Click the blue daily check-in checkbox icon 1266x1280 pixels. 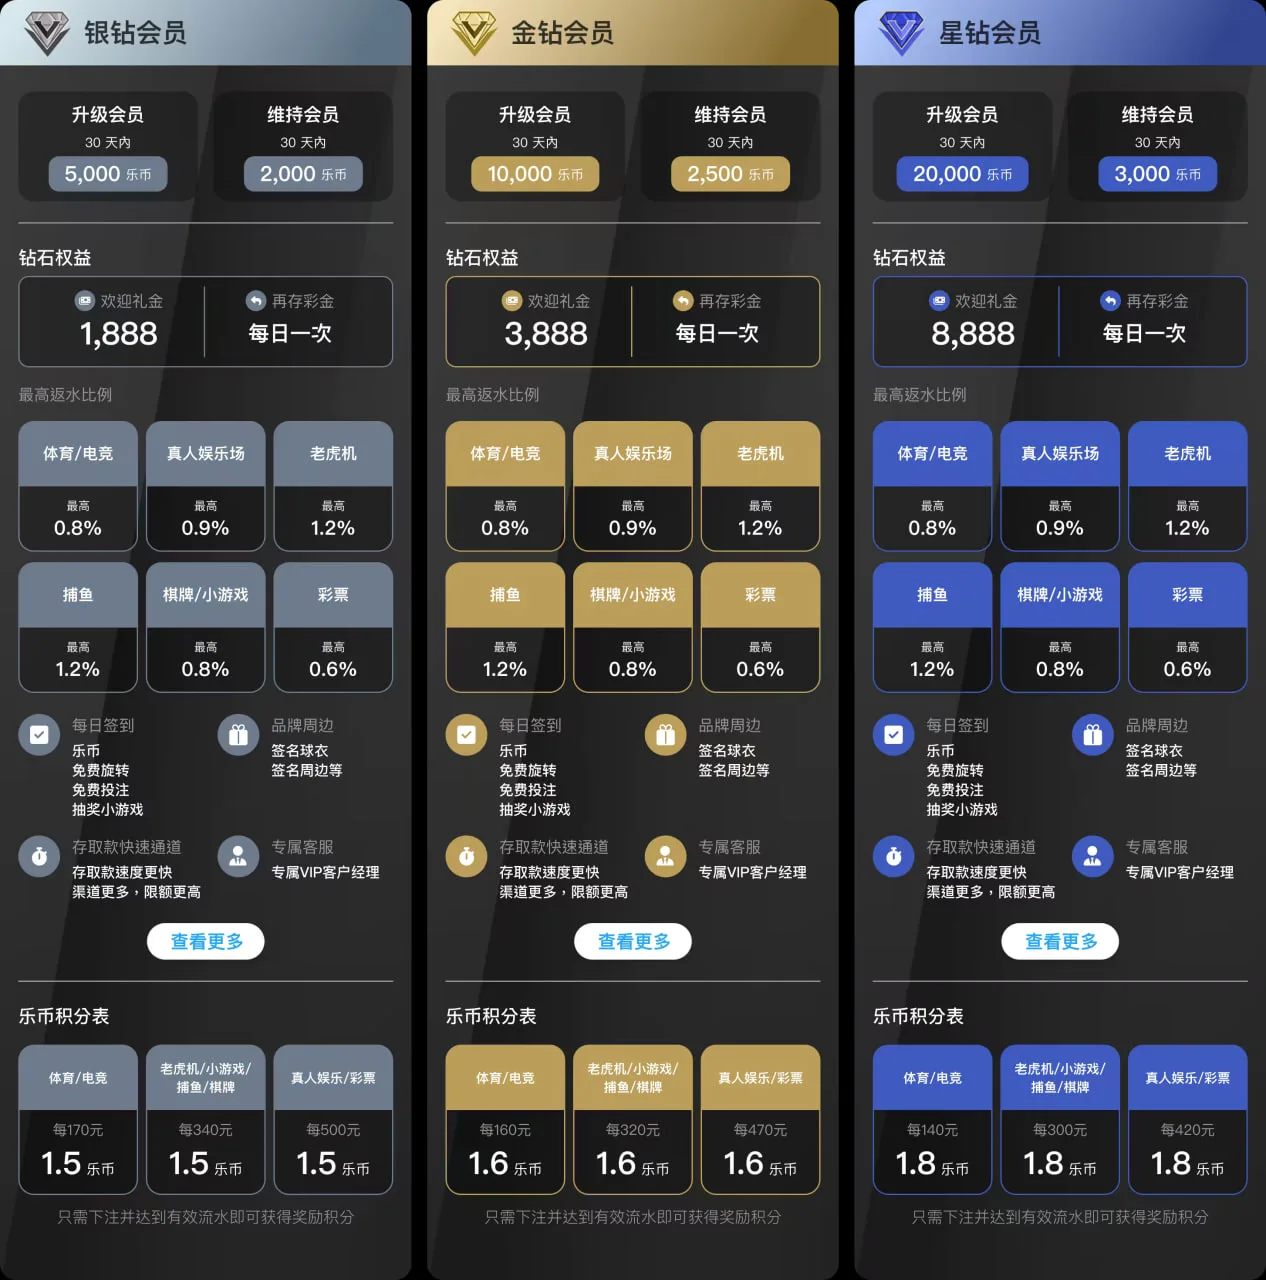(893, 735)
